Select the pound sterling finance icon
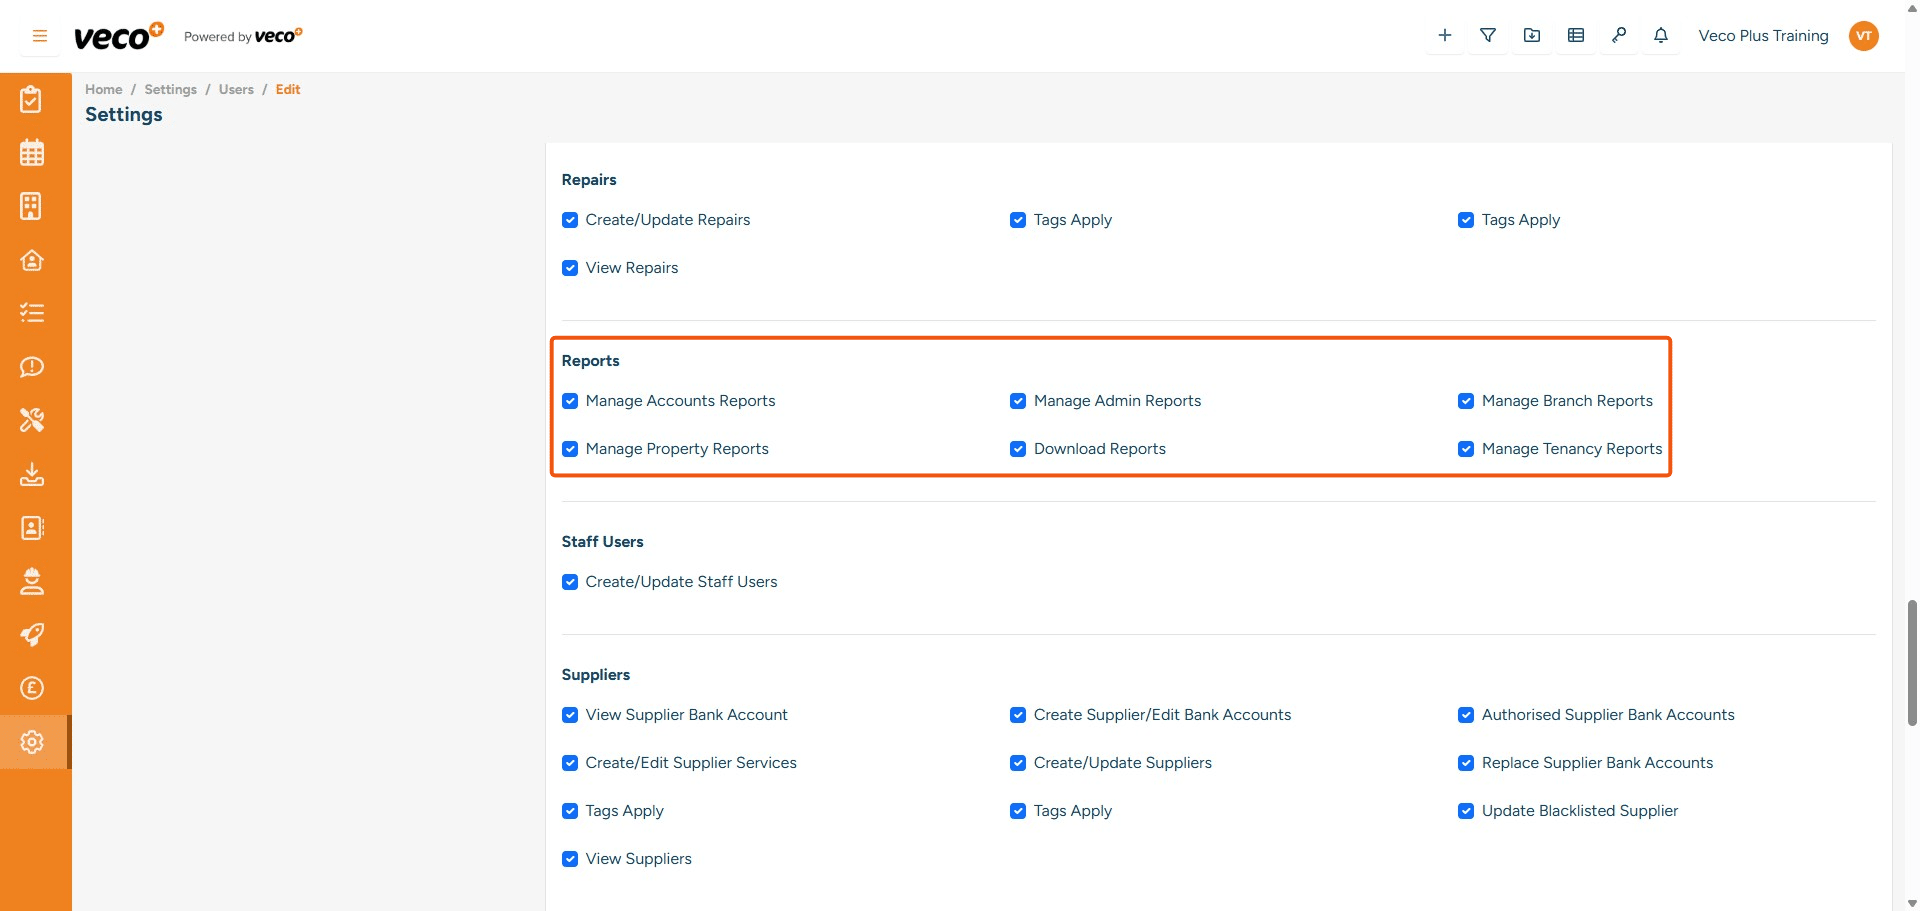 click(x=32, y=688)
